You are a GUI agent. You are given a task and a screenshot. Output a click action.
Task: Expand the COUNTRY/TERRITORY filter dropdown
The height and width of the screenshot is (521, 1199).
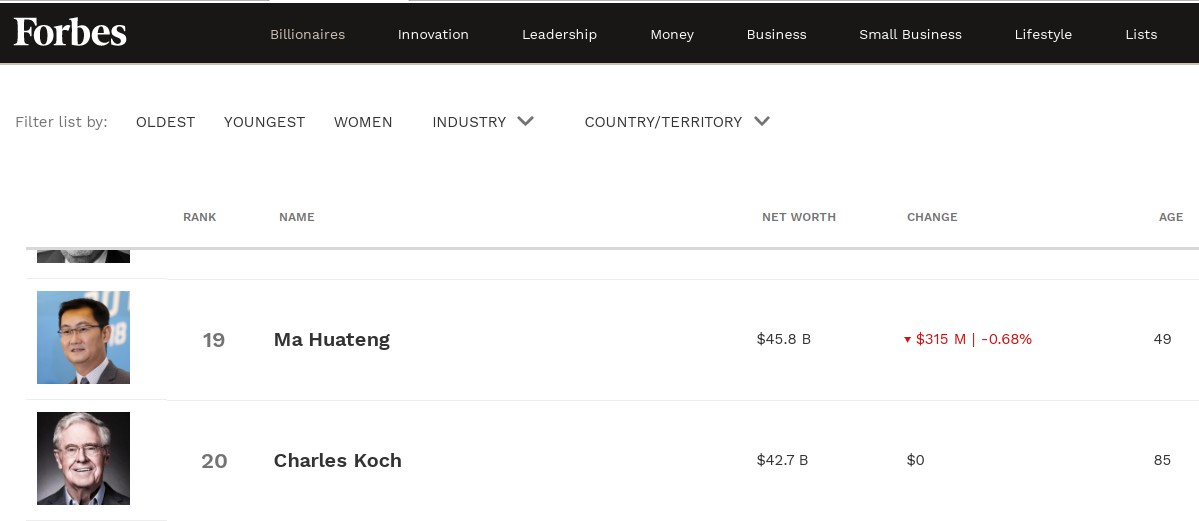(x=677, y=122)
